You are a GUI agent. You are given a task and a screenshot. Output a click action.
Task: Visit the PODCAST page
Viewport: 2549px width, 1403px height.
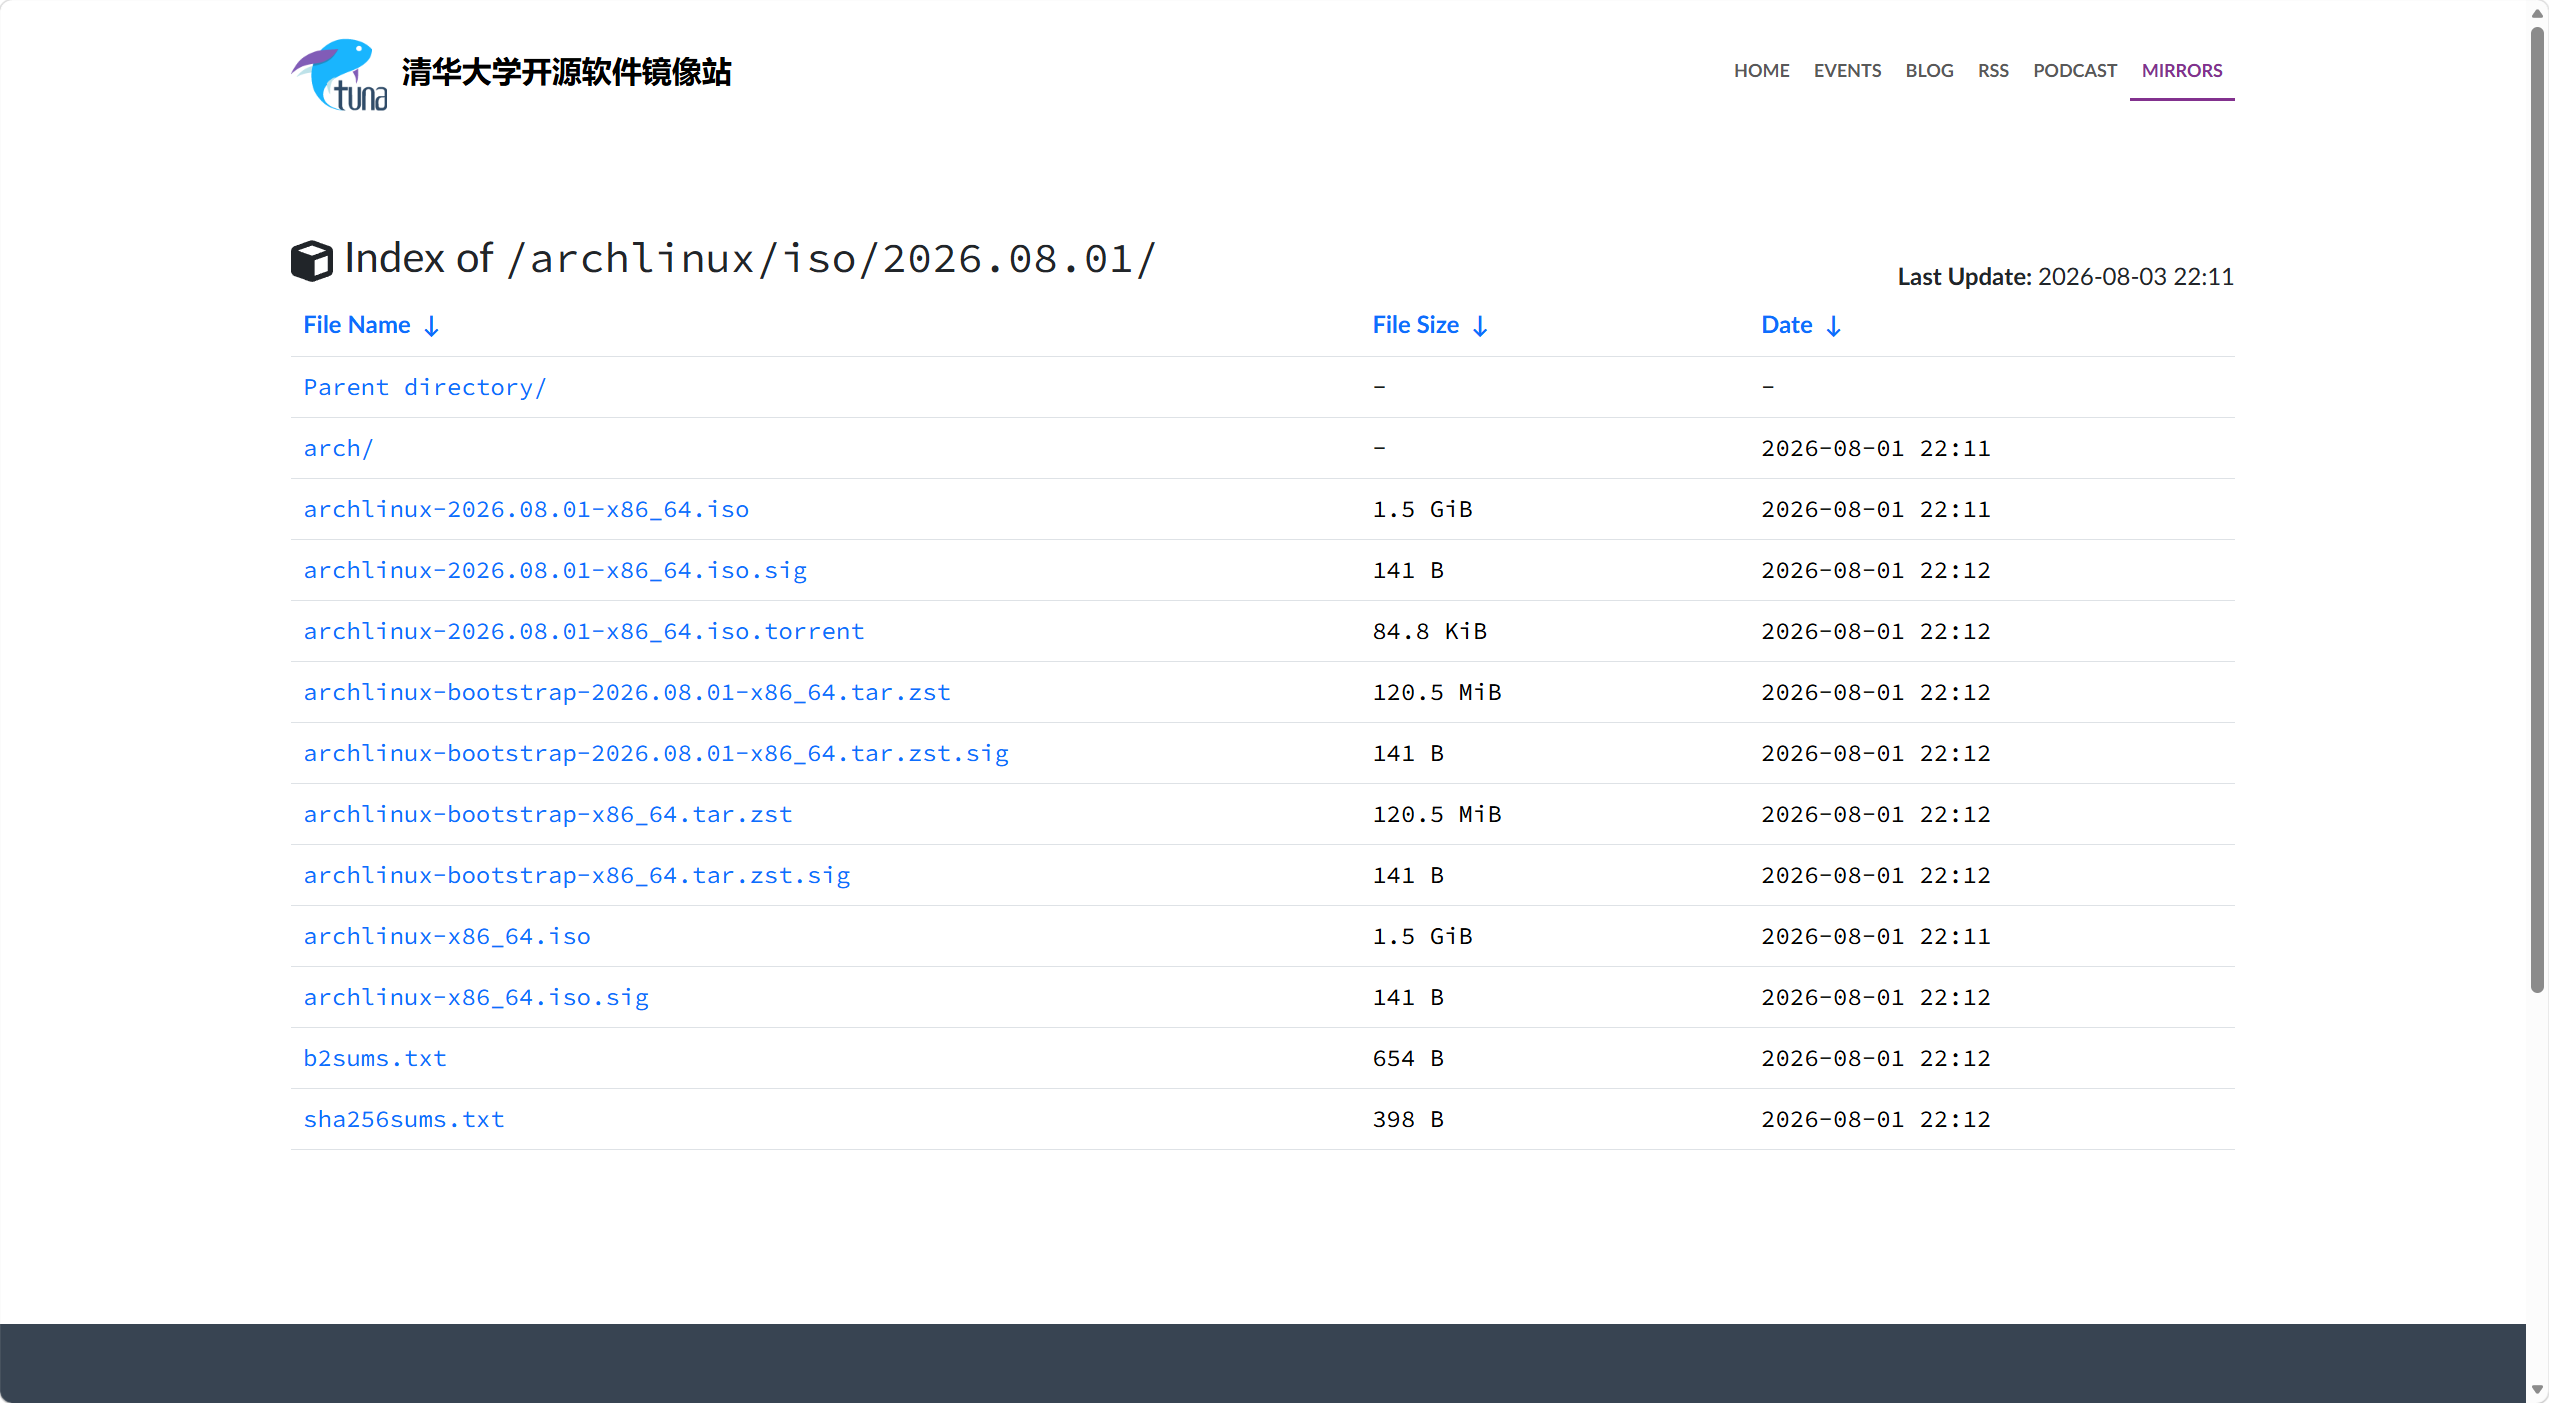point(2075,71)
